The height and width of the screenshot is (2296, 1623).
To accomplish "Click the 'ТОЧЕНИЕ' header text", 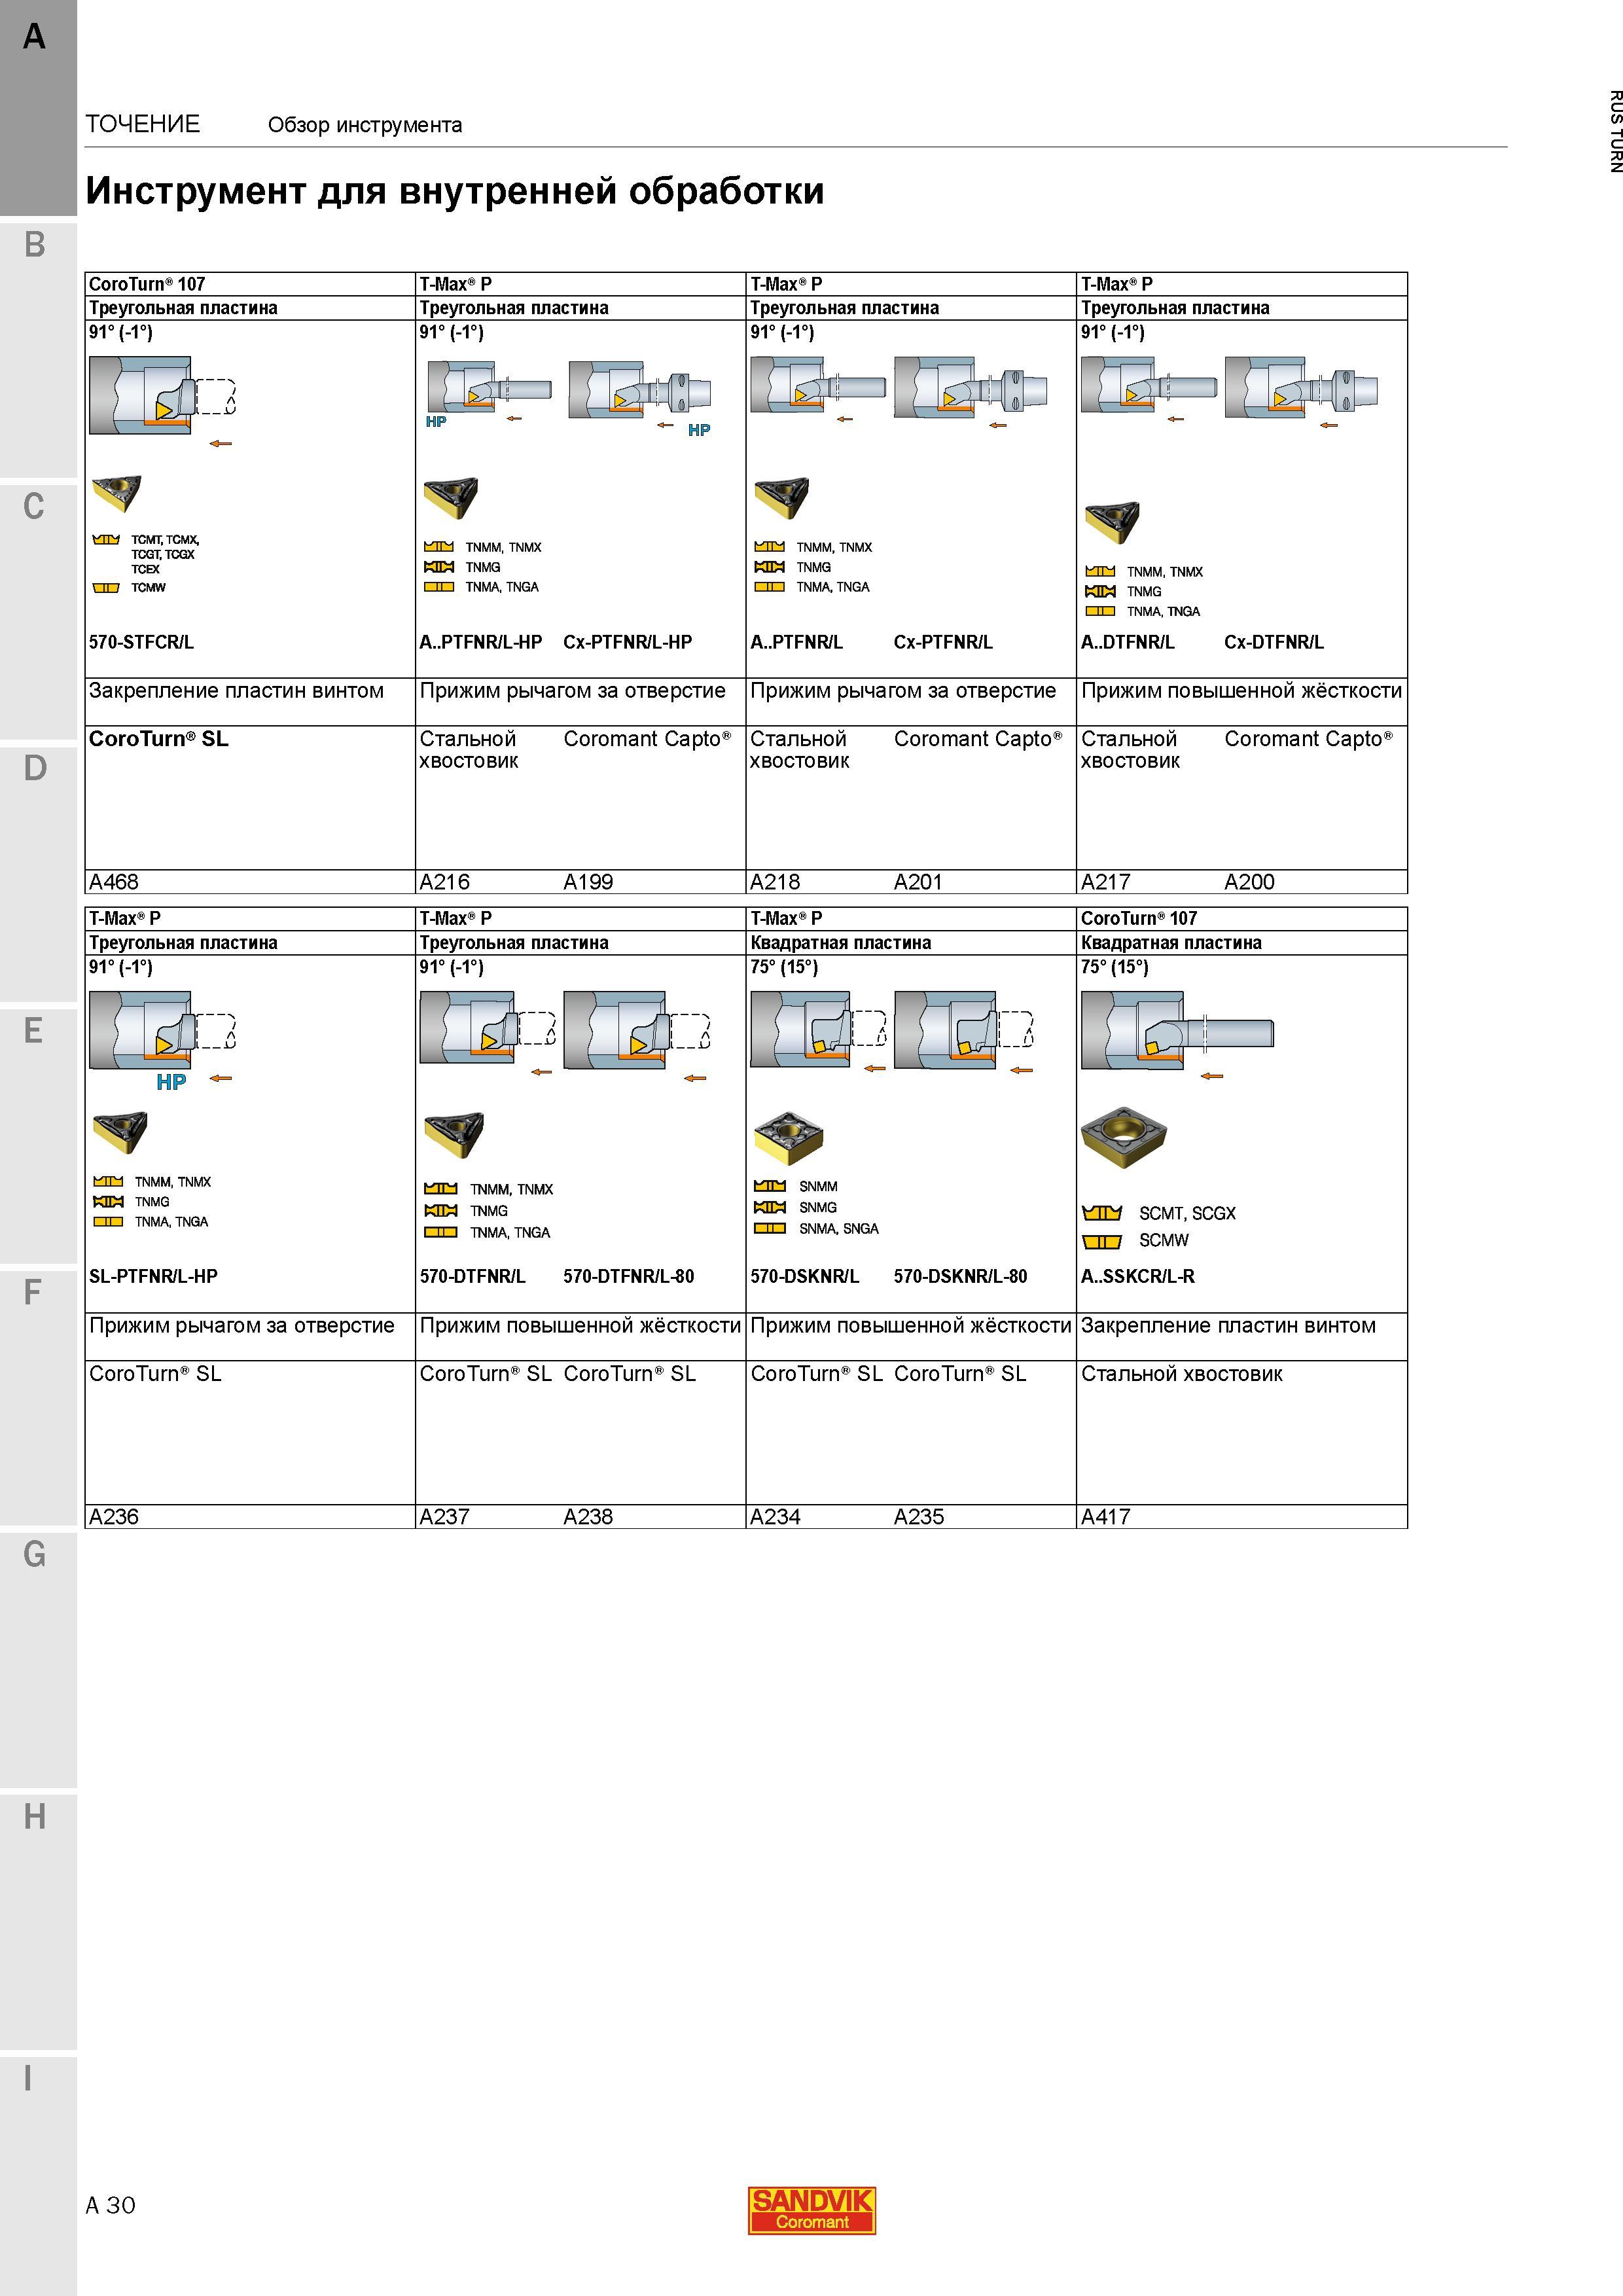I will click(143, 124).
